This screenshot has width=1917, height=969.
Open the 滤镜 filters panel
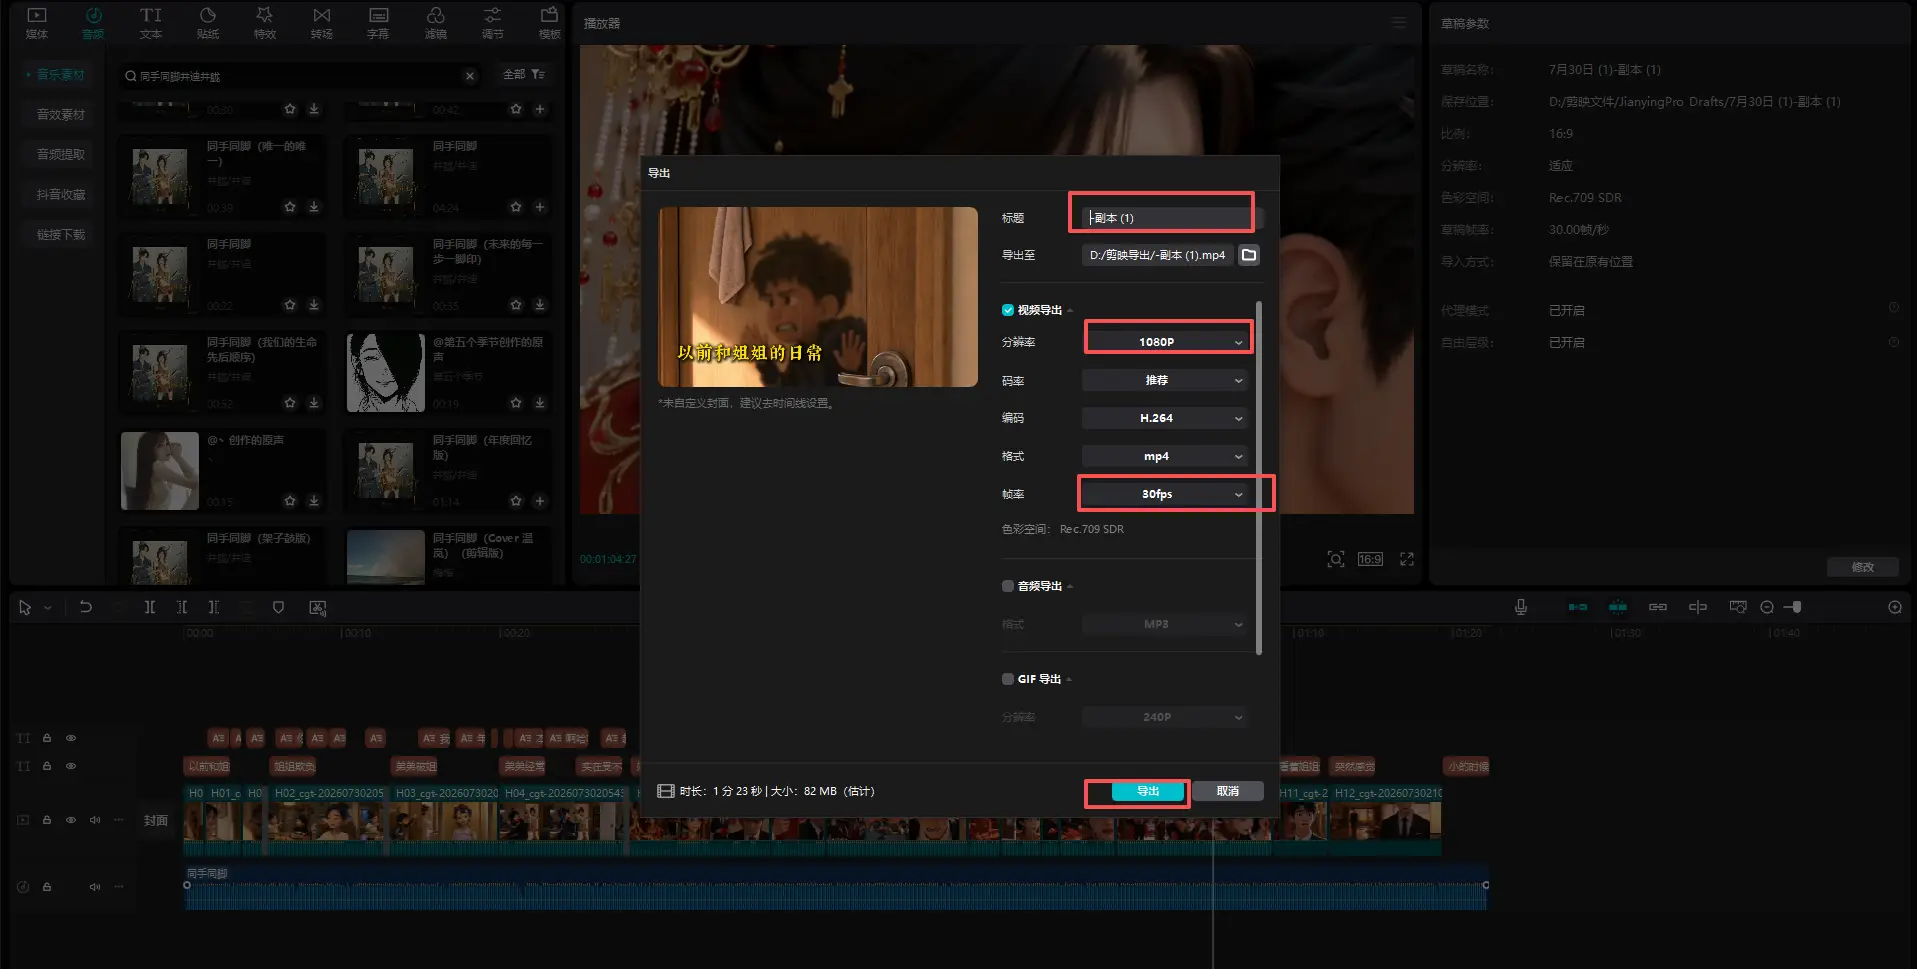tap(436, 23)
